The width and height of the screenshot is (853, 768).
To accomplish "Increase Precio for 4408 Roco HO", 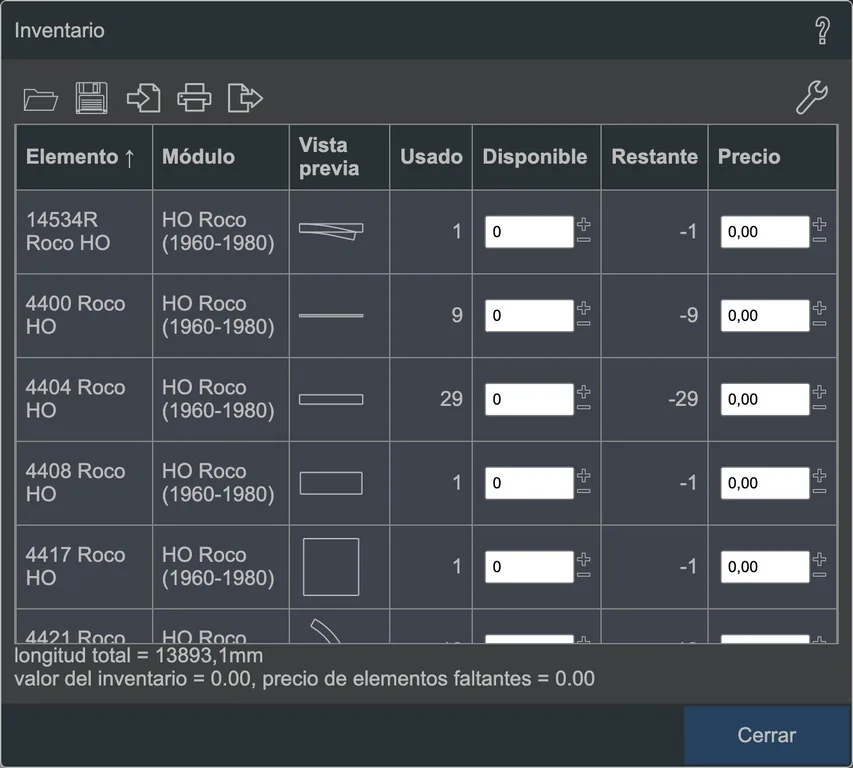I will click(x=820, y=475).
